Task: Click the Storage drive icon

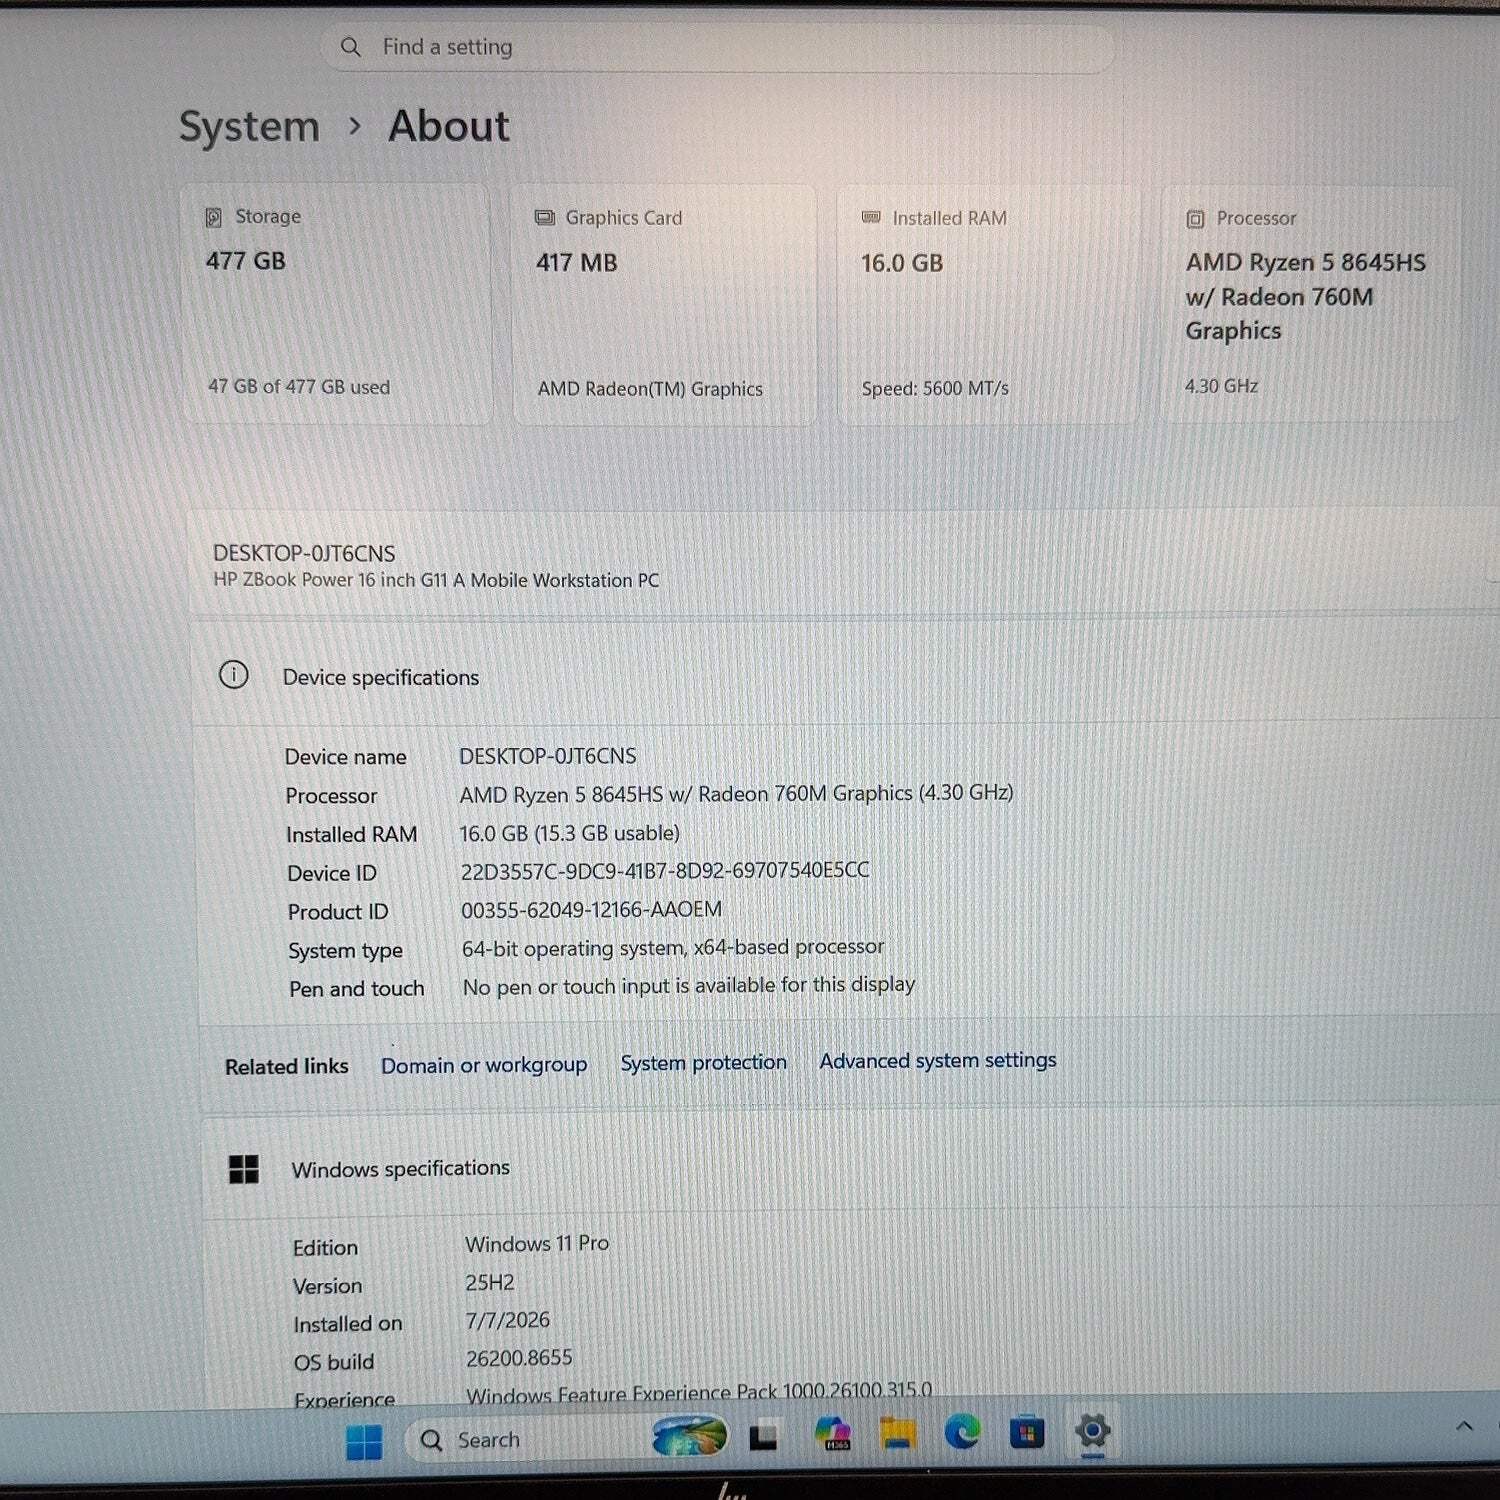Action: click(213, 217)
